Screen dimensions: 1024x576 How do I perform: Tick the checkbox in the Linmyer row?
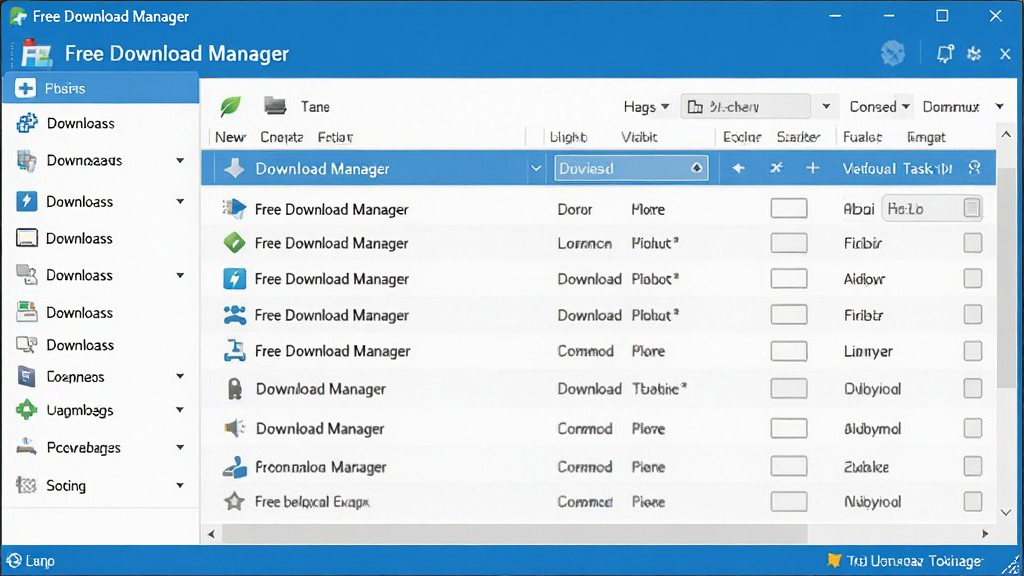coord(972,351)
